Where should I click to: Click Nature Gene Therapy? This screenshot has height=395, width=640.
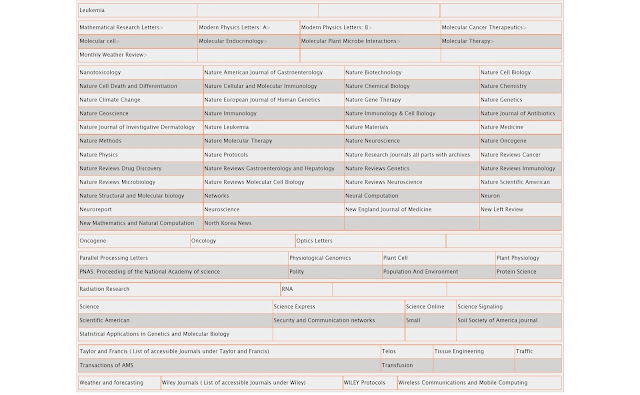tap(373, 100)
